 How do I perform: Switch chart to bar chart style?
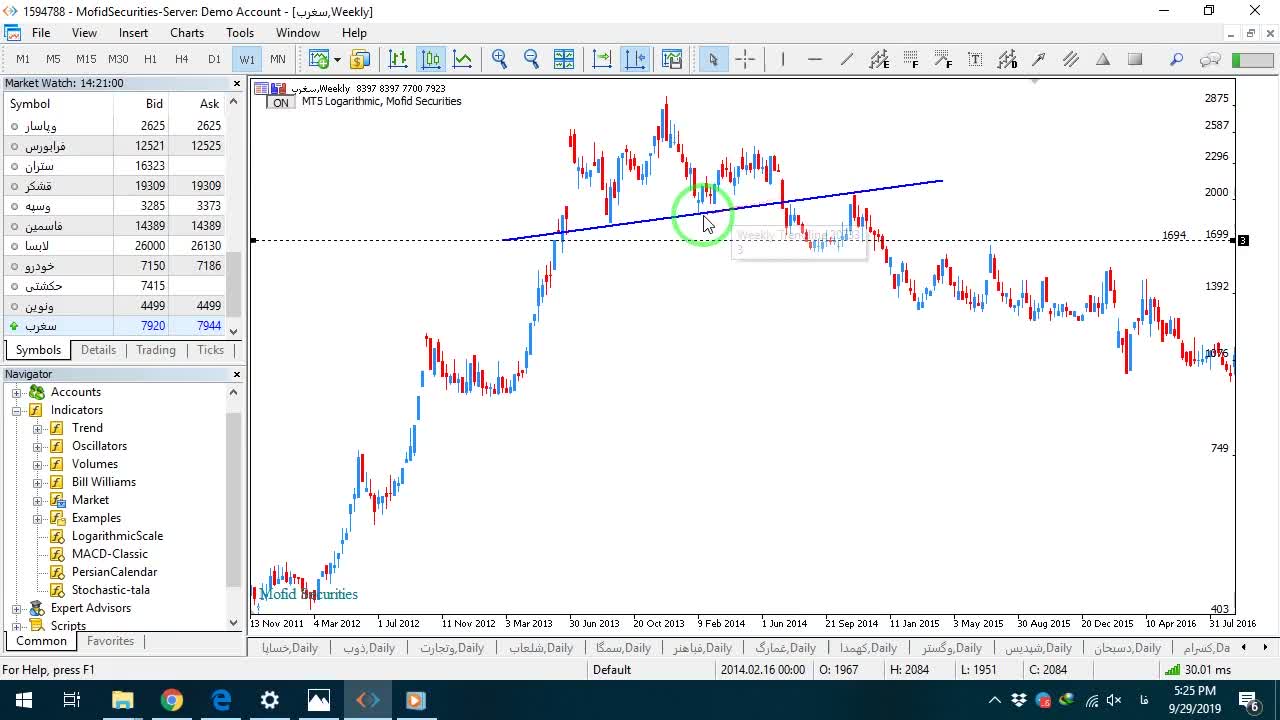(x=398, y=59)
